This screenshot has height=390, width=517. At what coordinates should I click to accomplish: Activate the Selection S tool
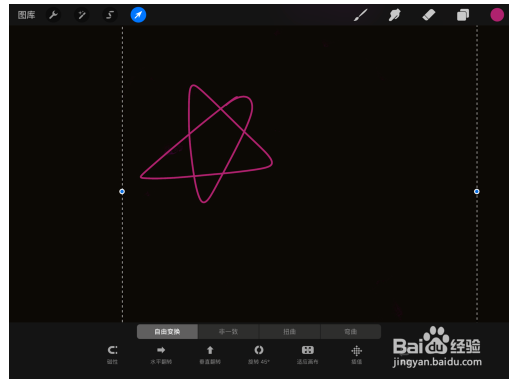(x=110, y=15)
